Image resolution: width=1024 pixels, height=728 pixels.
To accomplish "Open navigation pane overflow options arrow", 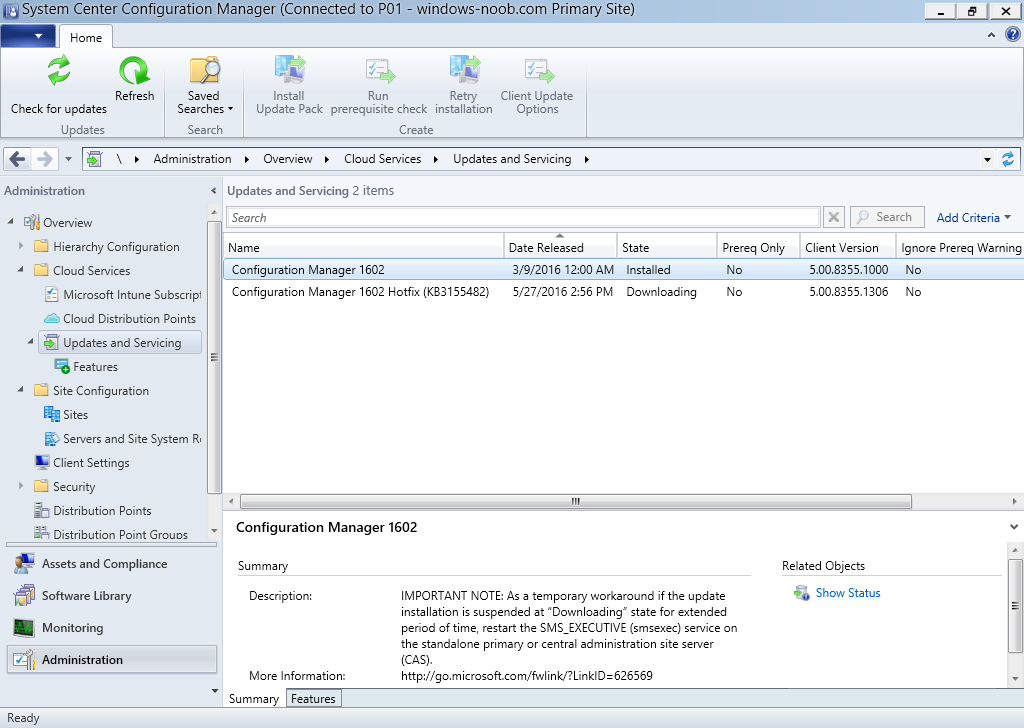I will [x=215, y=691].
